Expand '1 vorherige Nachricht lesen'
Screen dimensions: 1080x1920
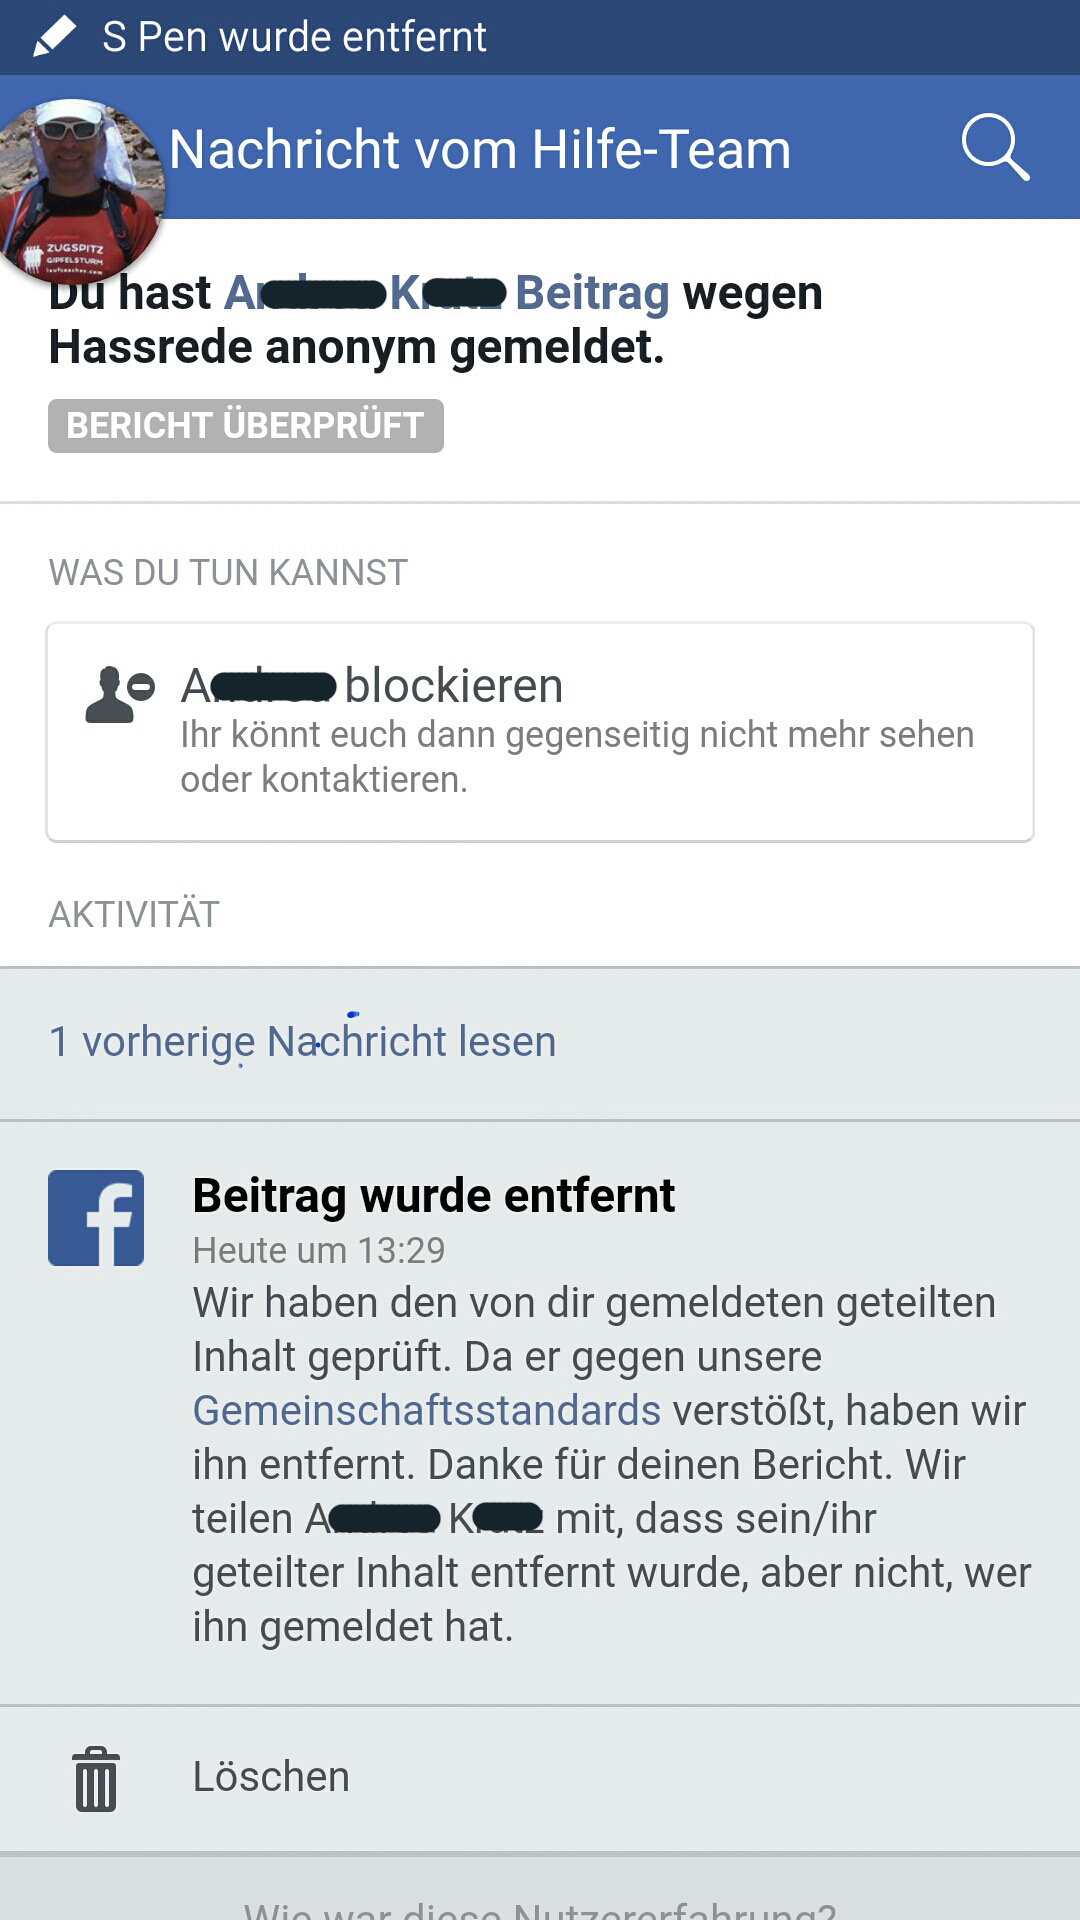click(302, 1042)
